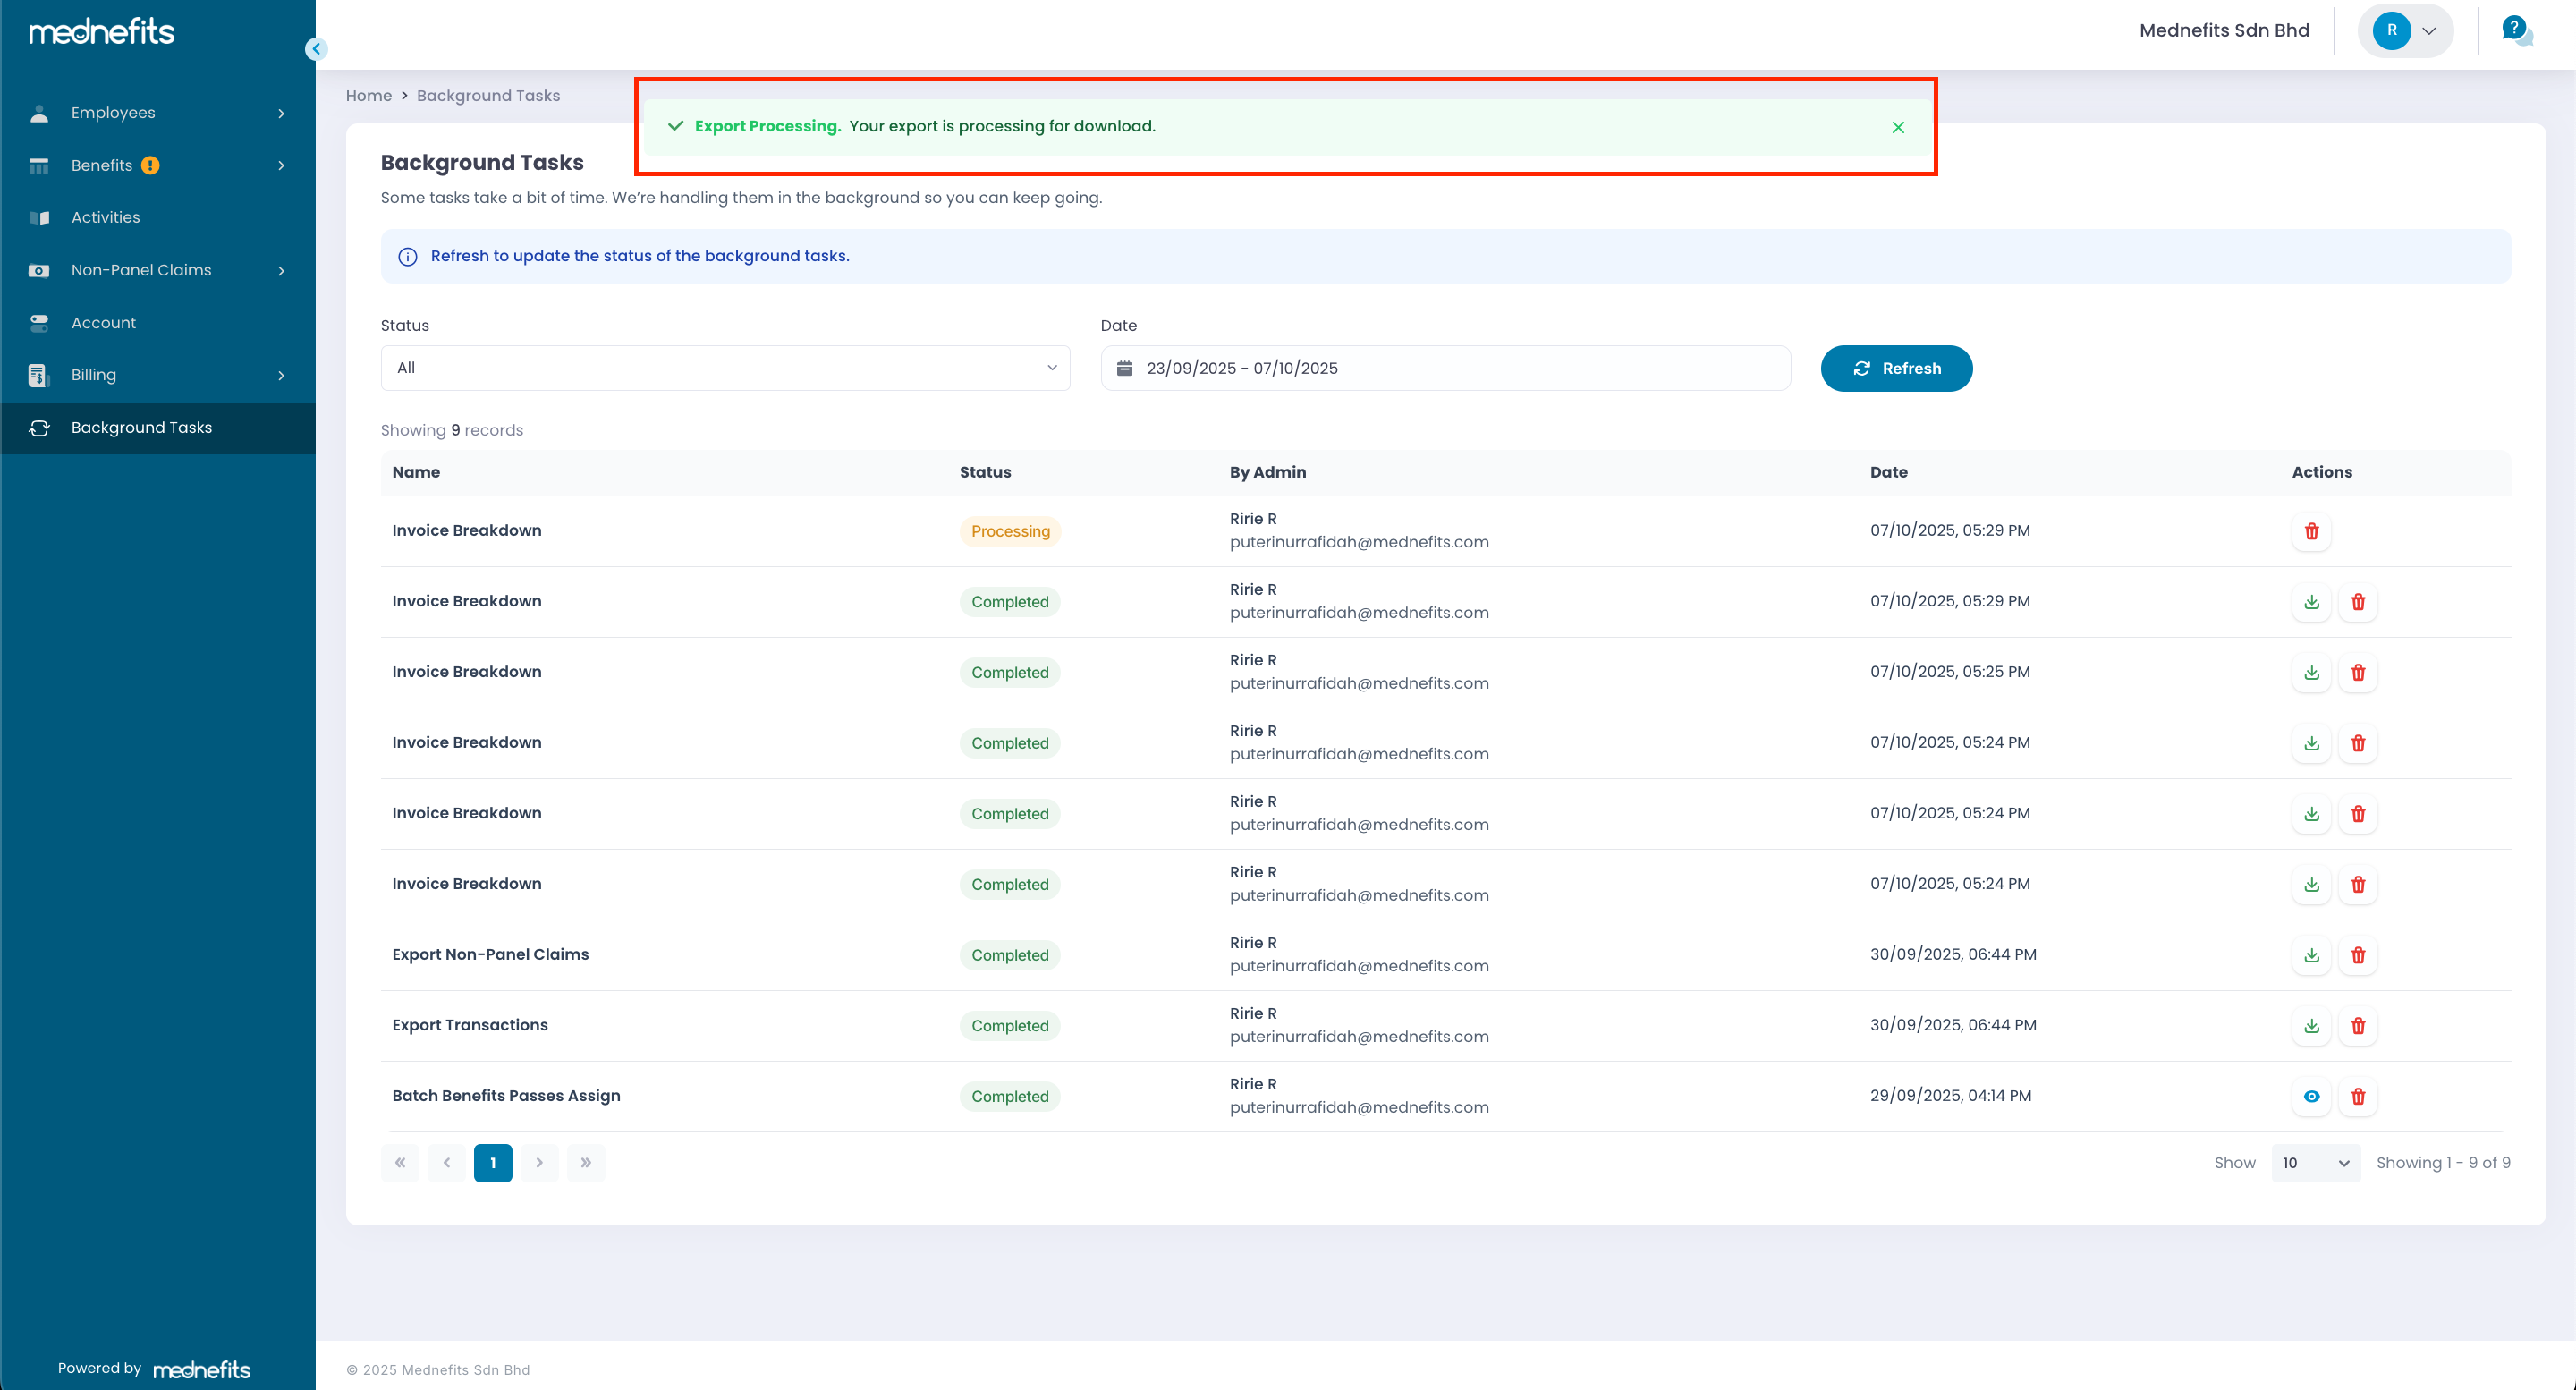This screenshot has width=2576, height=1390.
Task: Dismiss the Export Processing notification
Action: (x=1897, y=127)
